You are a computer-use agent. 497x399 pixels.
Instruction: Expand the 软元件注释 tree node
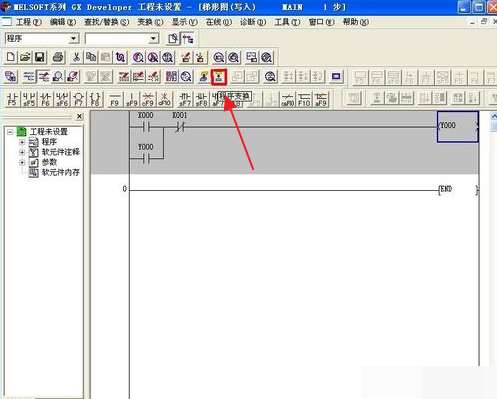tap(22, 152)
